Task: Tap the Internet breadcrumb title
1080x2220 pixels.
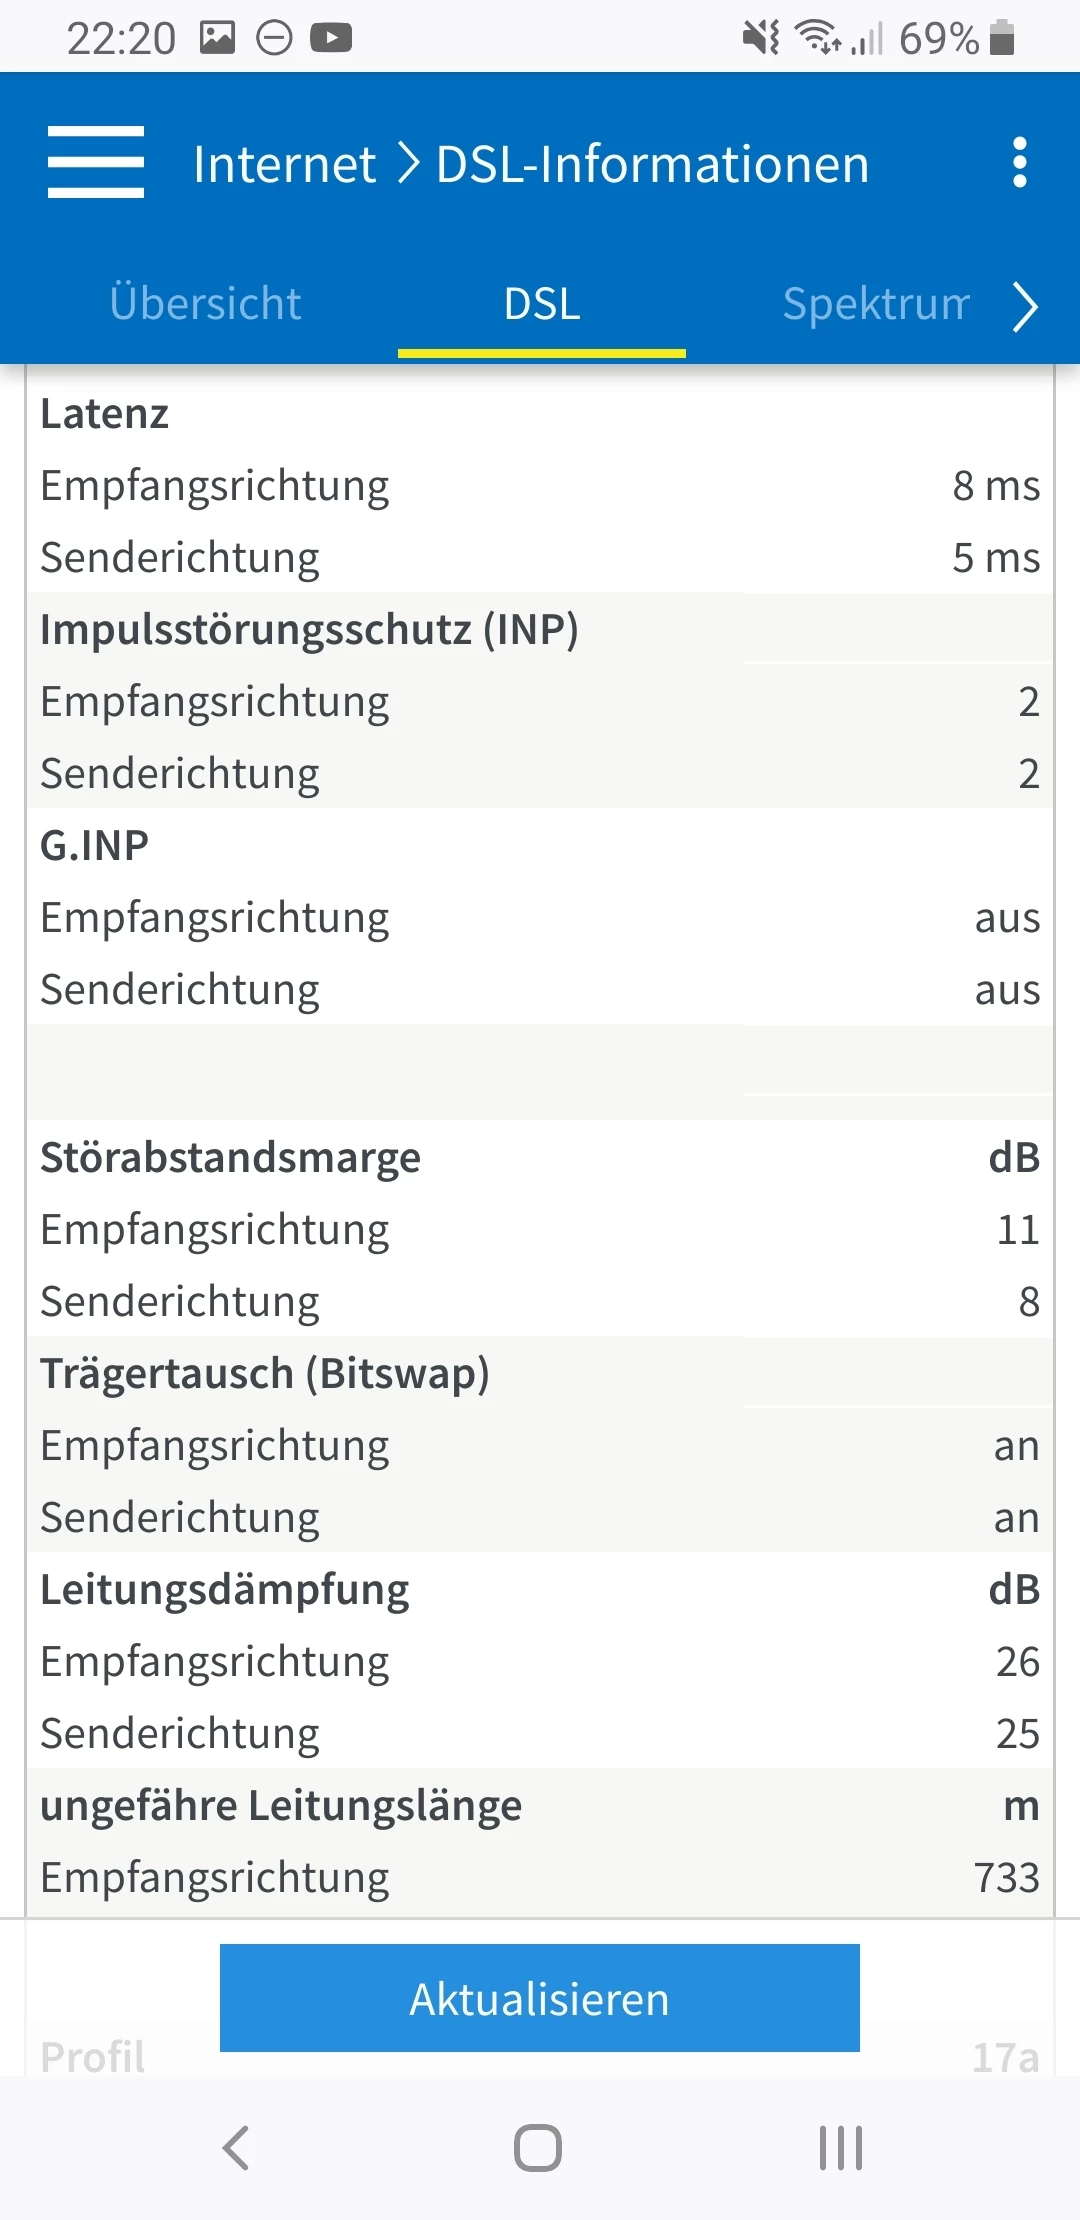Action: tap(284, 164)
